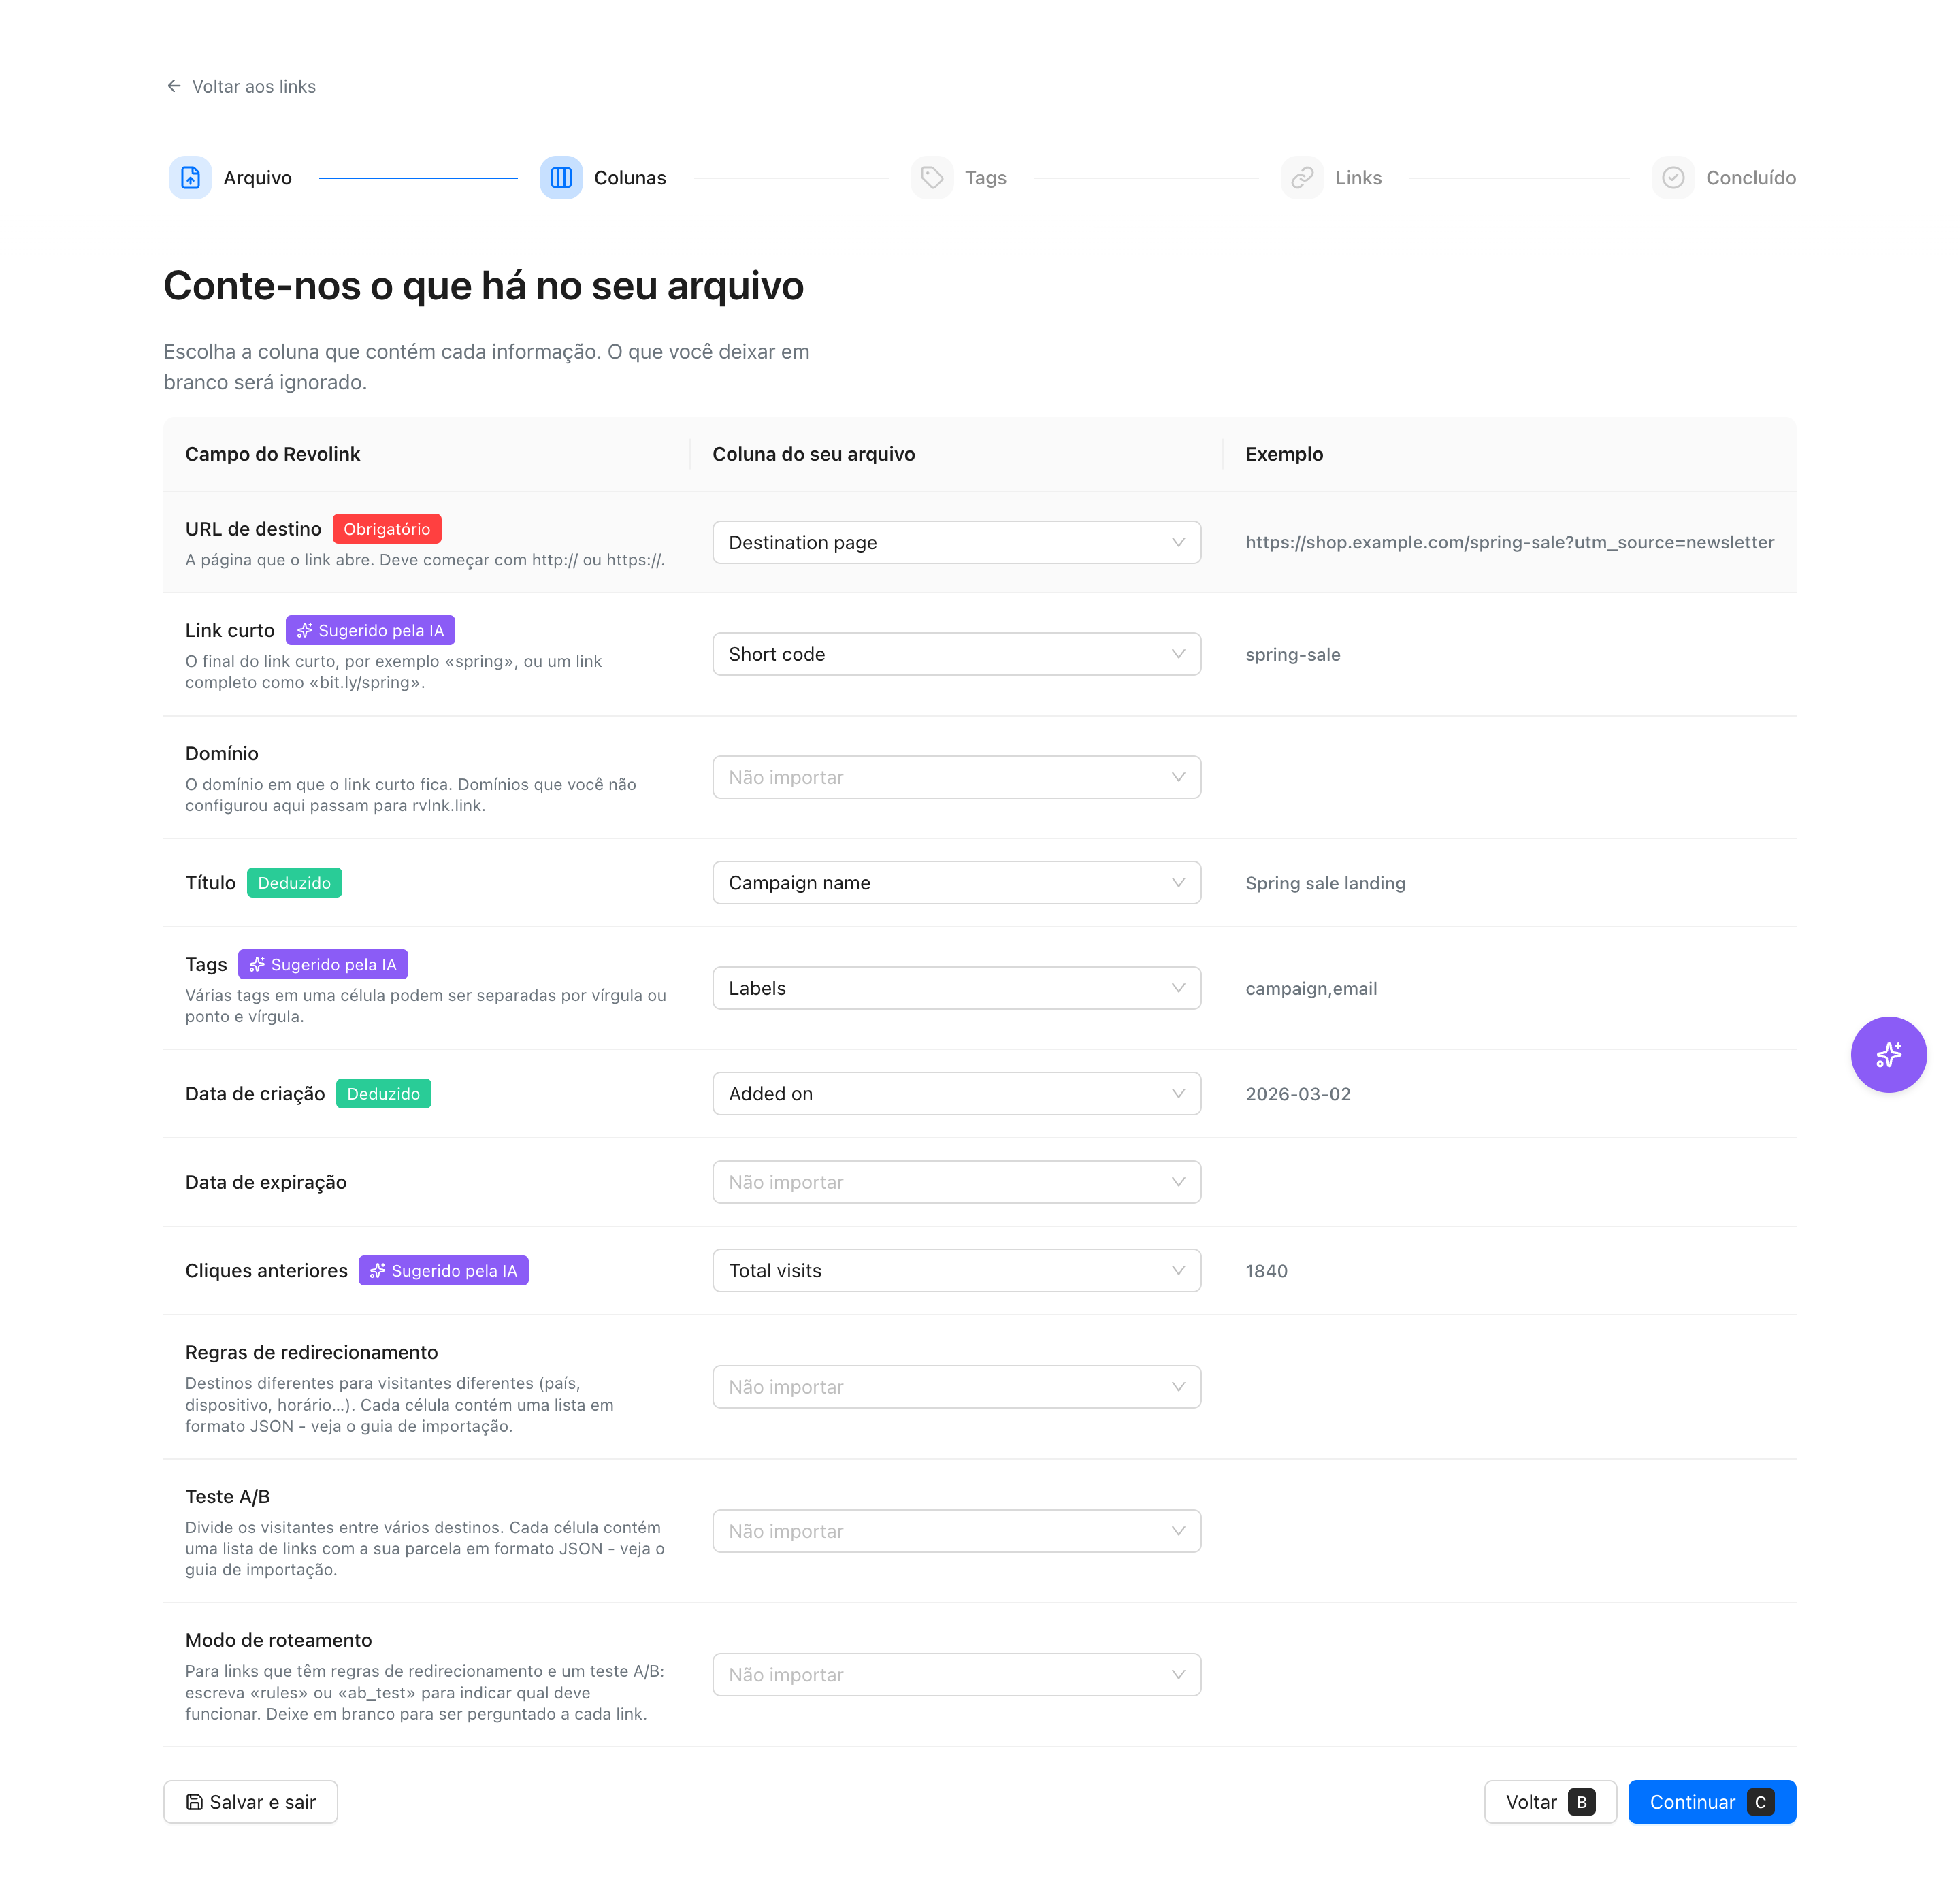Click the Salvar e sair button
The image size is (1960, 1889).
point(250,1802)
